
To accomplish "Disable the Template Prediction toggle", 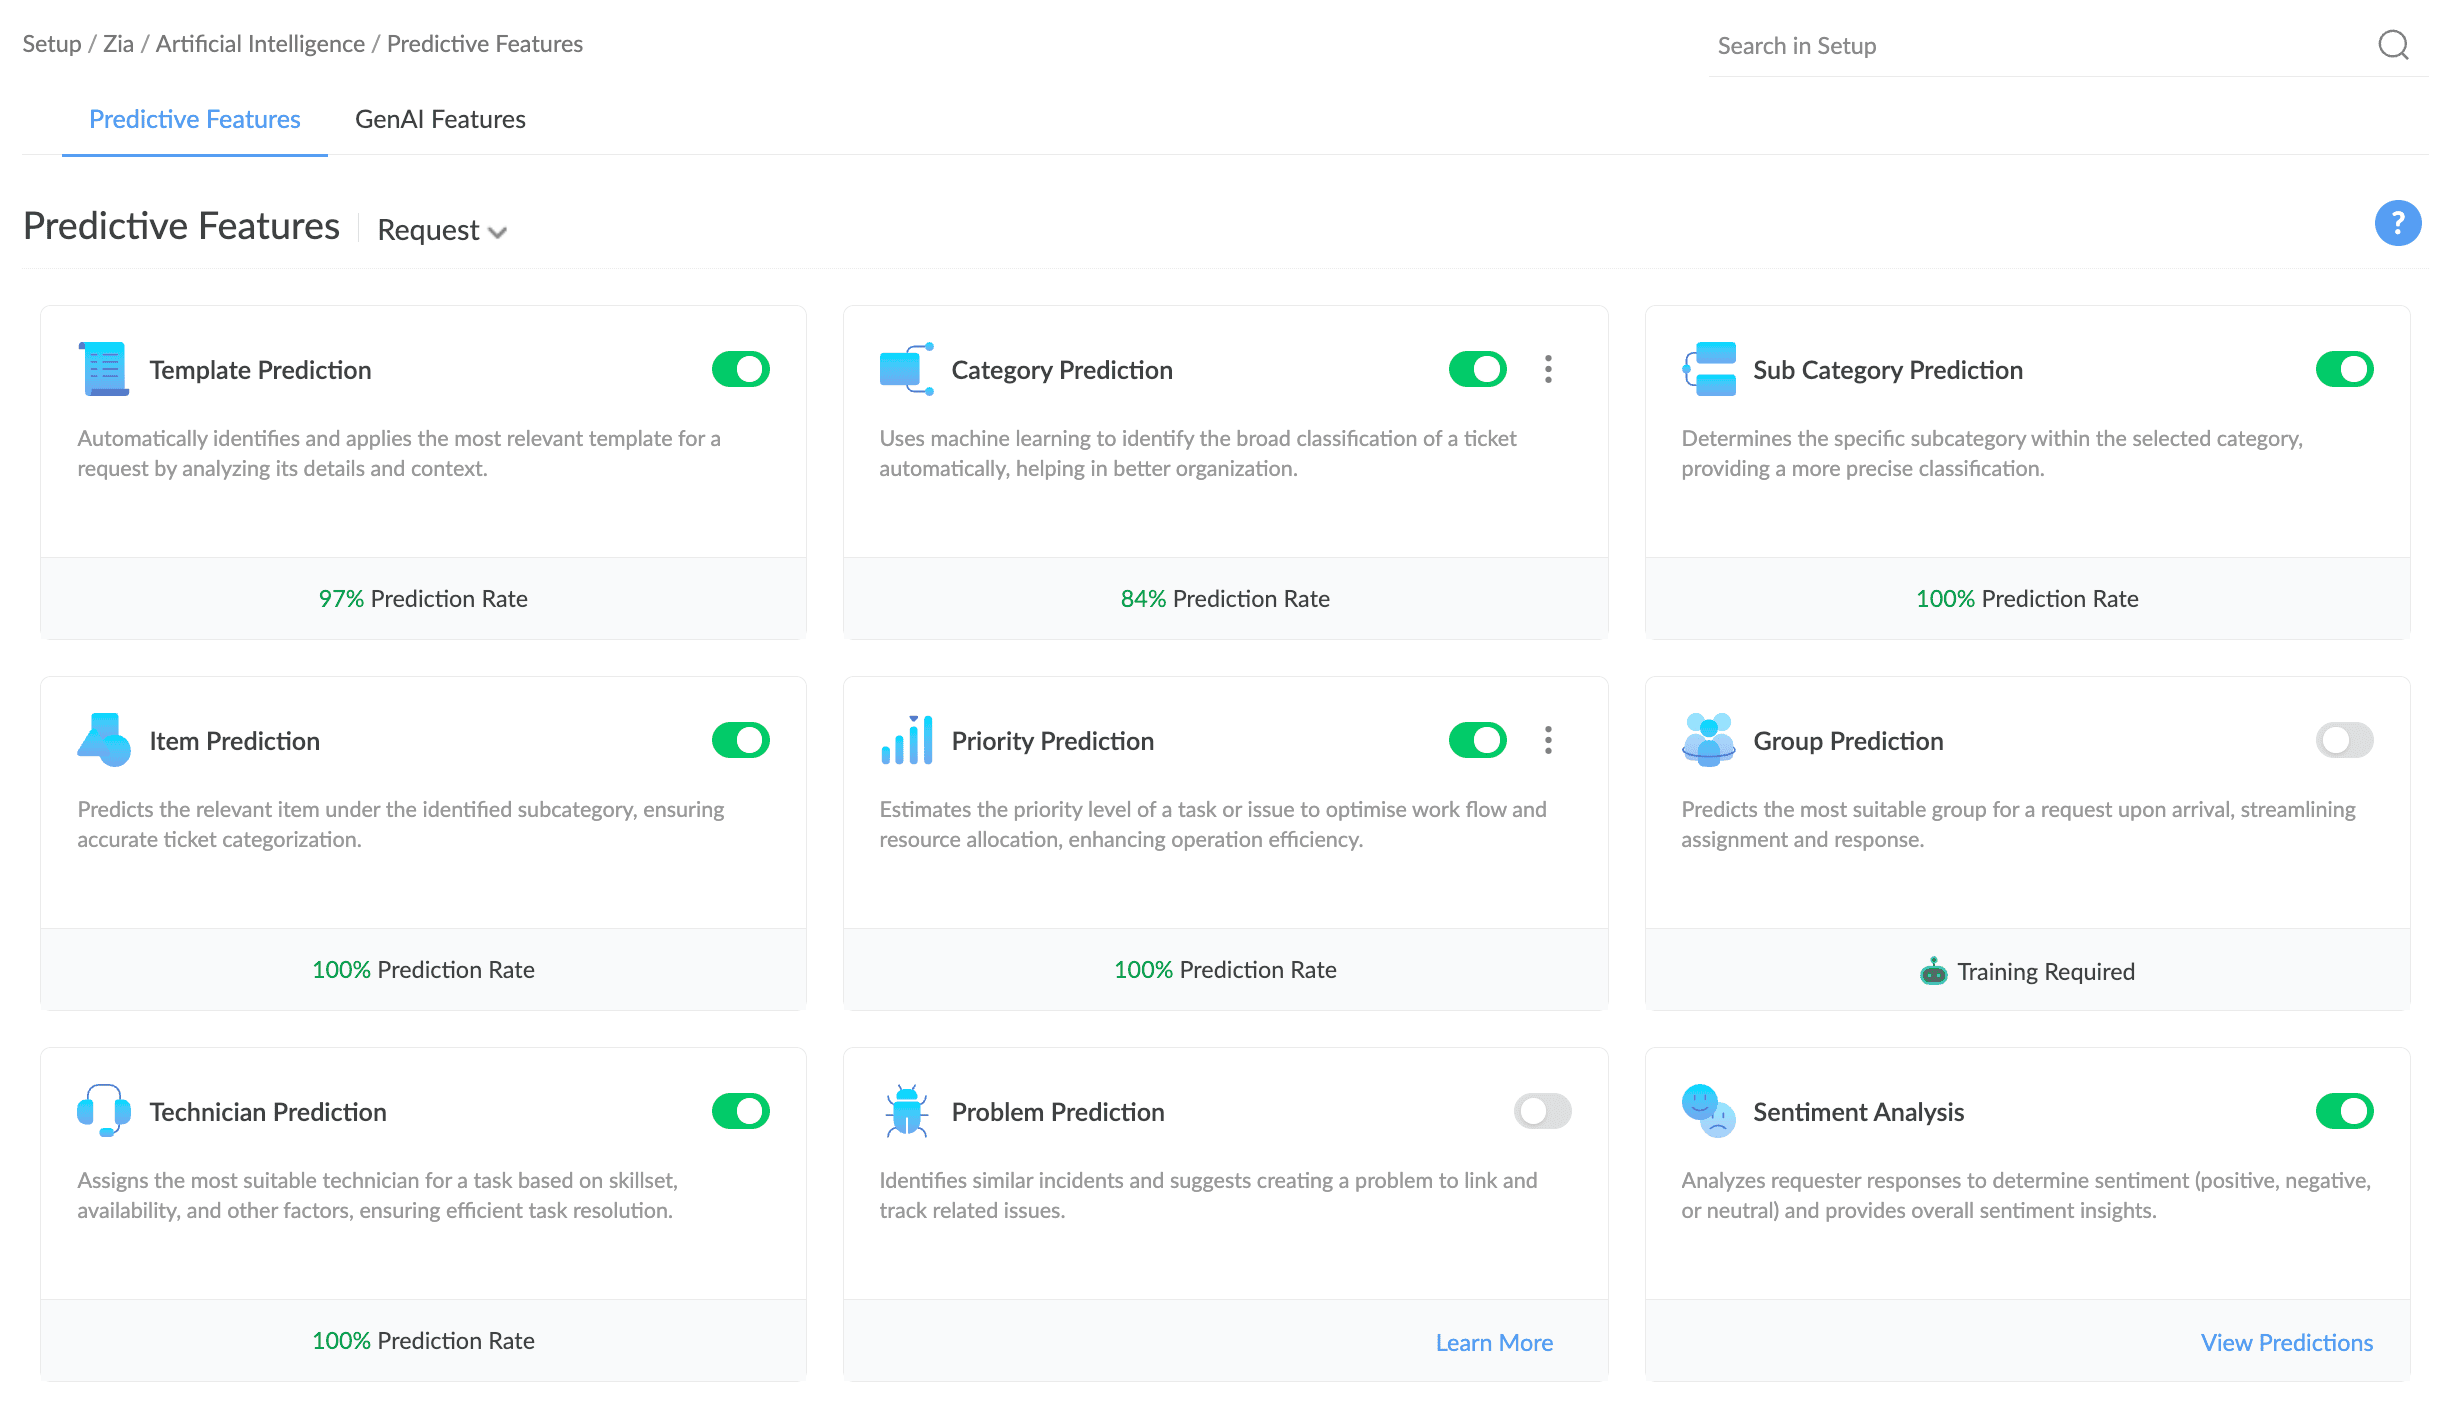I will [740, 369].
